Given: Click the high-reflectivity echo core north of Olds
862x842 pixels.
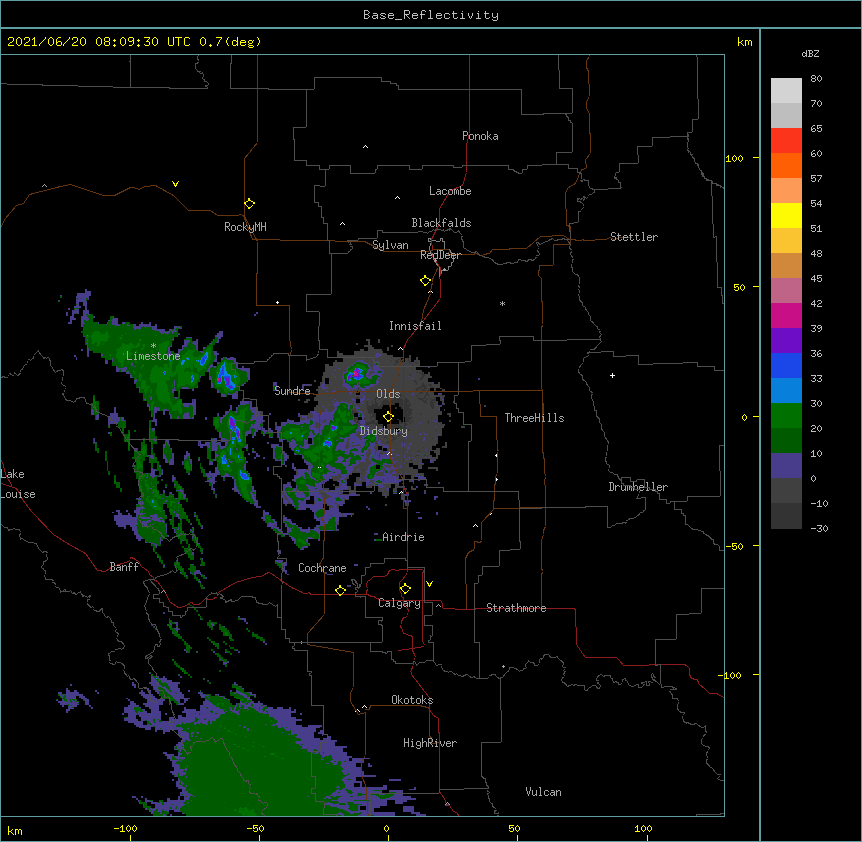Looking at the screenshot, I should click(x=357, y=374).
